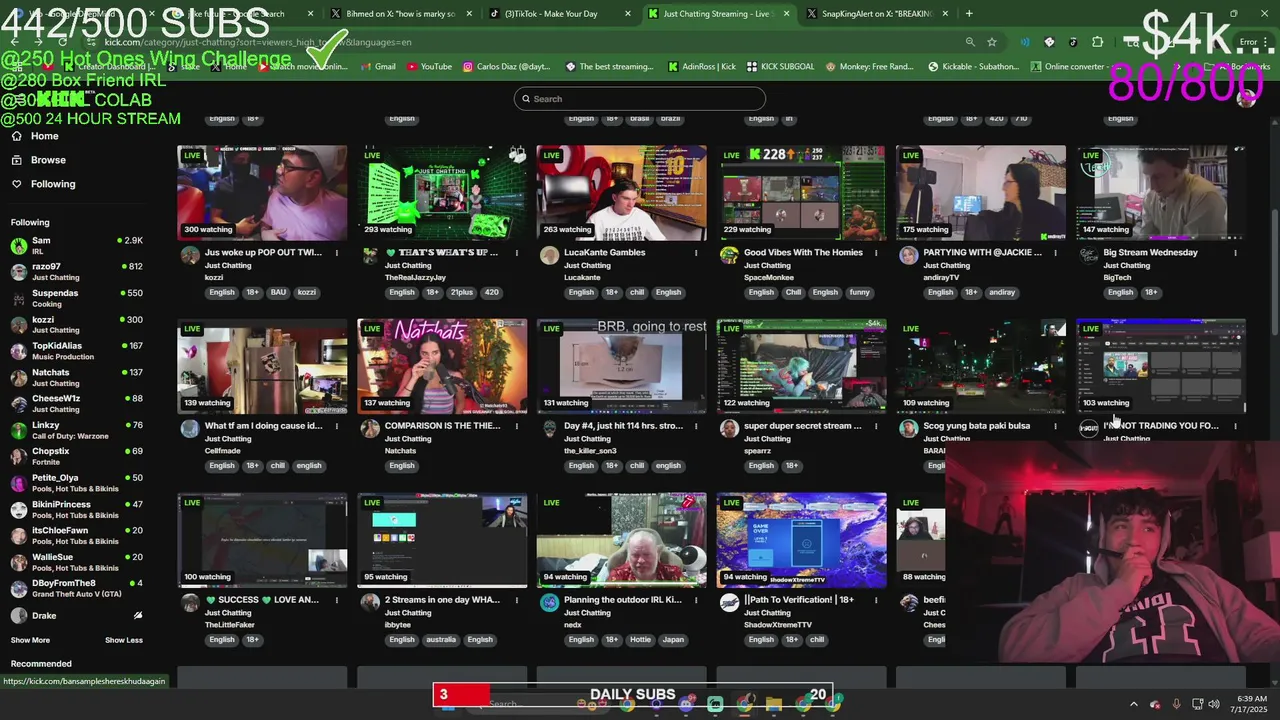The height and width of the screenshot is (720, 1280).
Task: Collapse followed channels with Show Less
Action: (x=124, y=640)
